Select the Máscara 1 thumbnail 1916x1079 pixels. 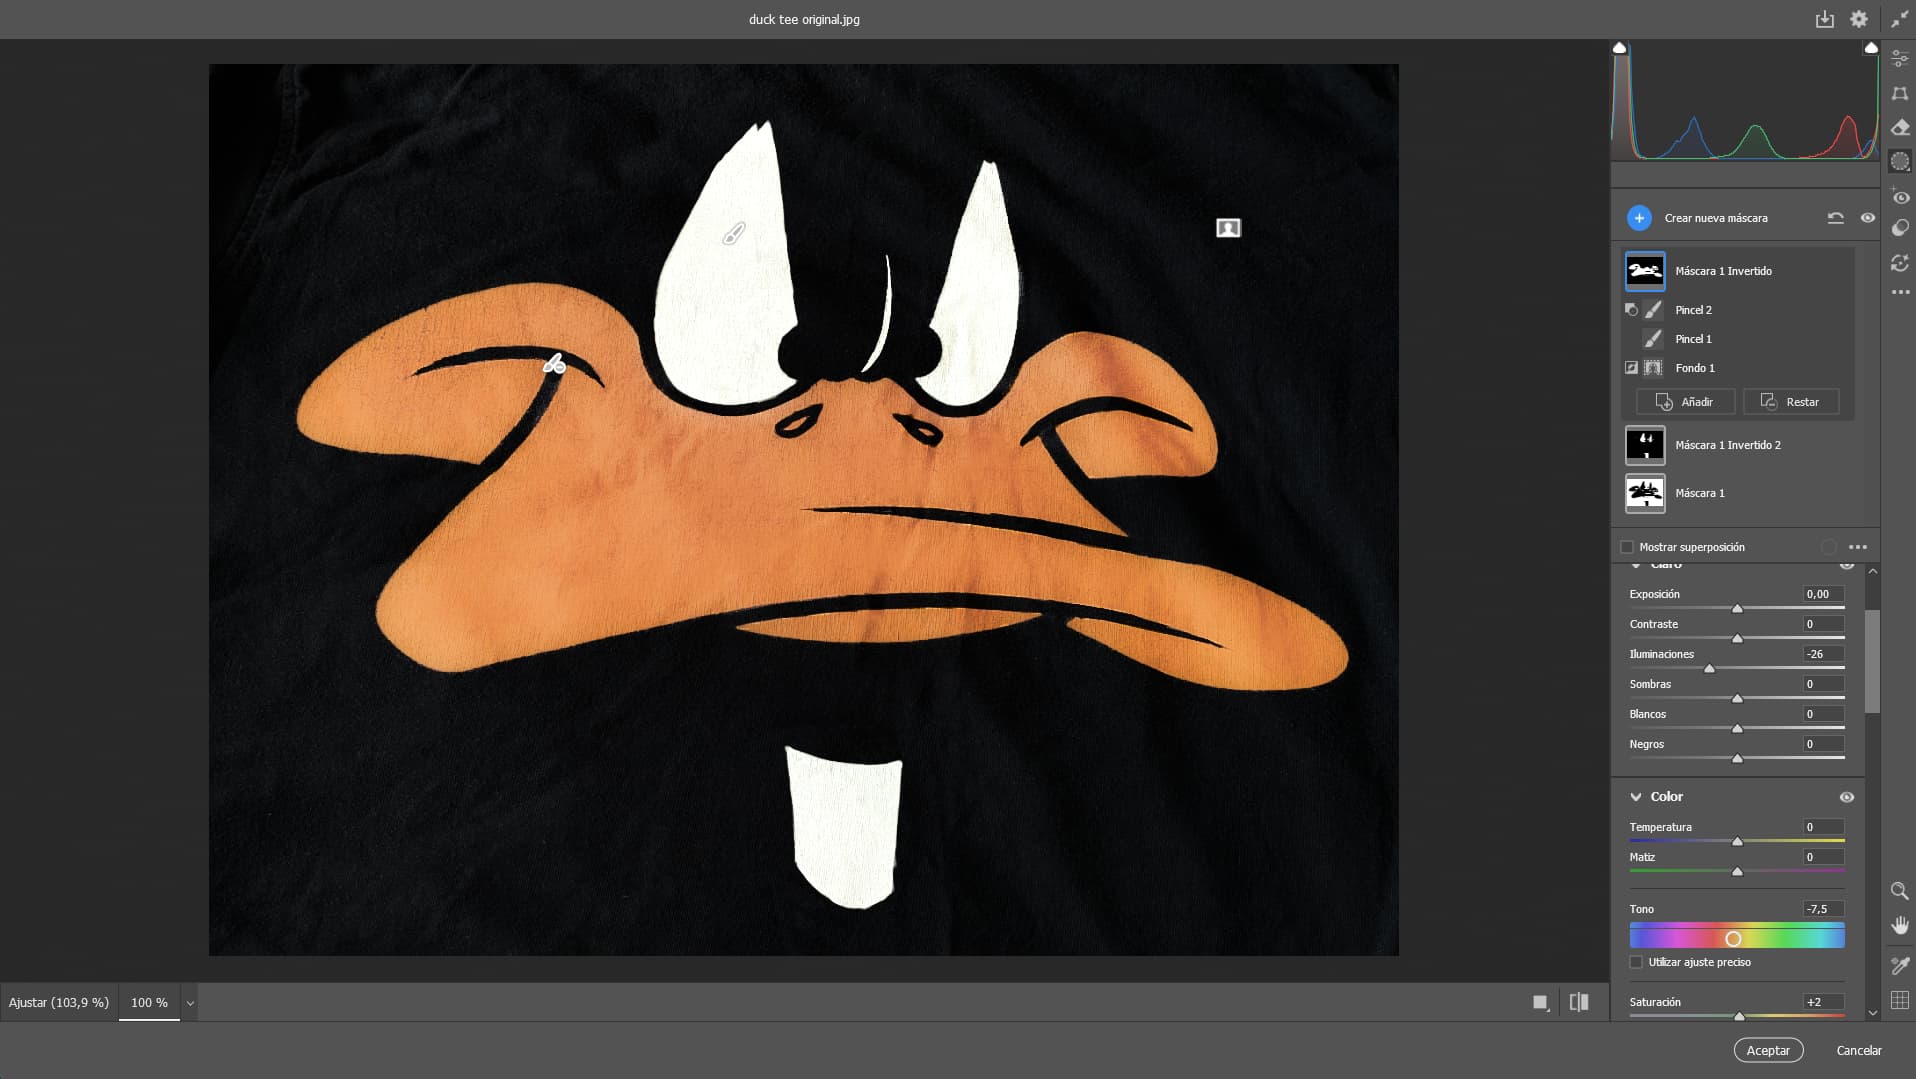(x=1645, y=493)
